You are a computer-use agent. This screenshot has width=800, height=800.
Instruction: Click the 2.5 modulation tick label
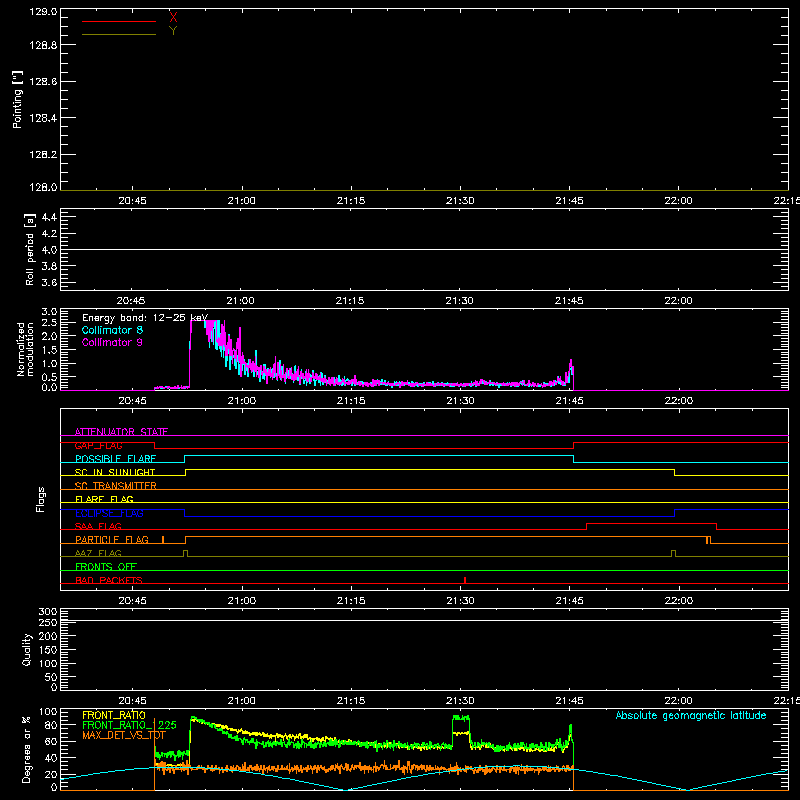[x=49, y=323]
